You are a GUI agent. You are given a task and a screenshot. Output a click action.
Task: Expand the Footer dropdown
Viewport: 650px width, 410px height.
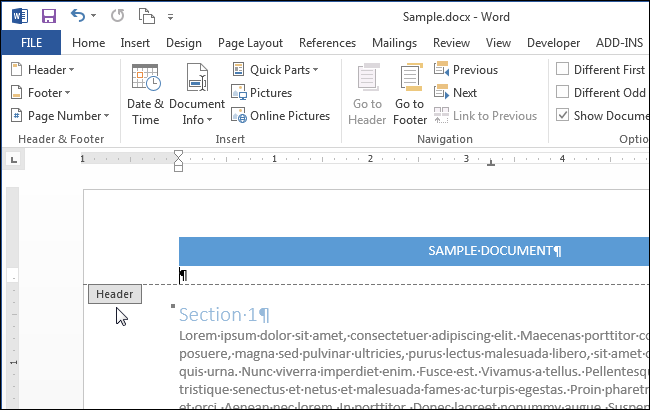(43, 93)
